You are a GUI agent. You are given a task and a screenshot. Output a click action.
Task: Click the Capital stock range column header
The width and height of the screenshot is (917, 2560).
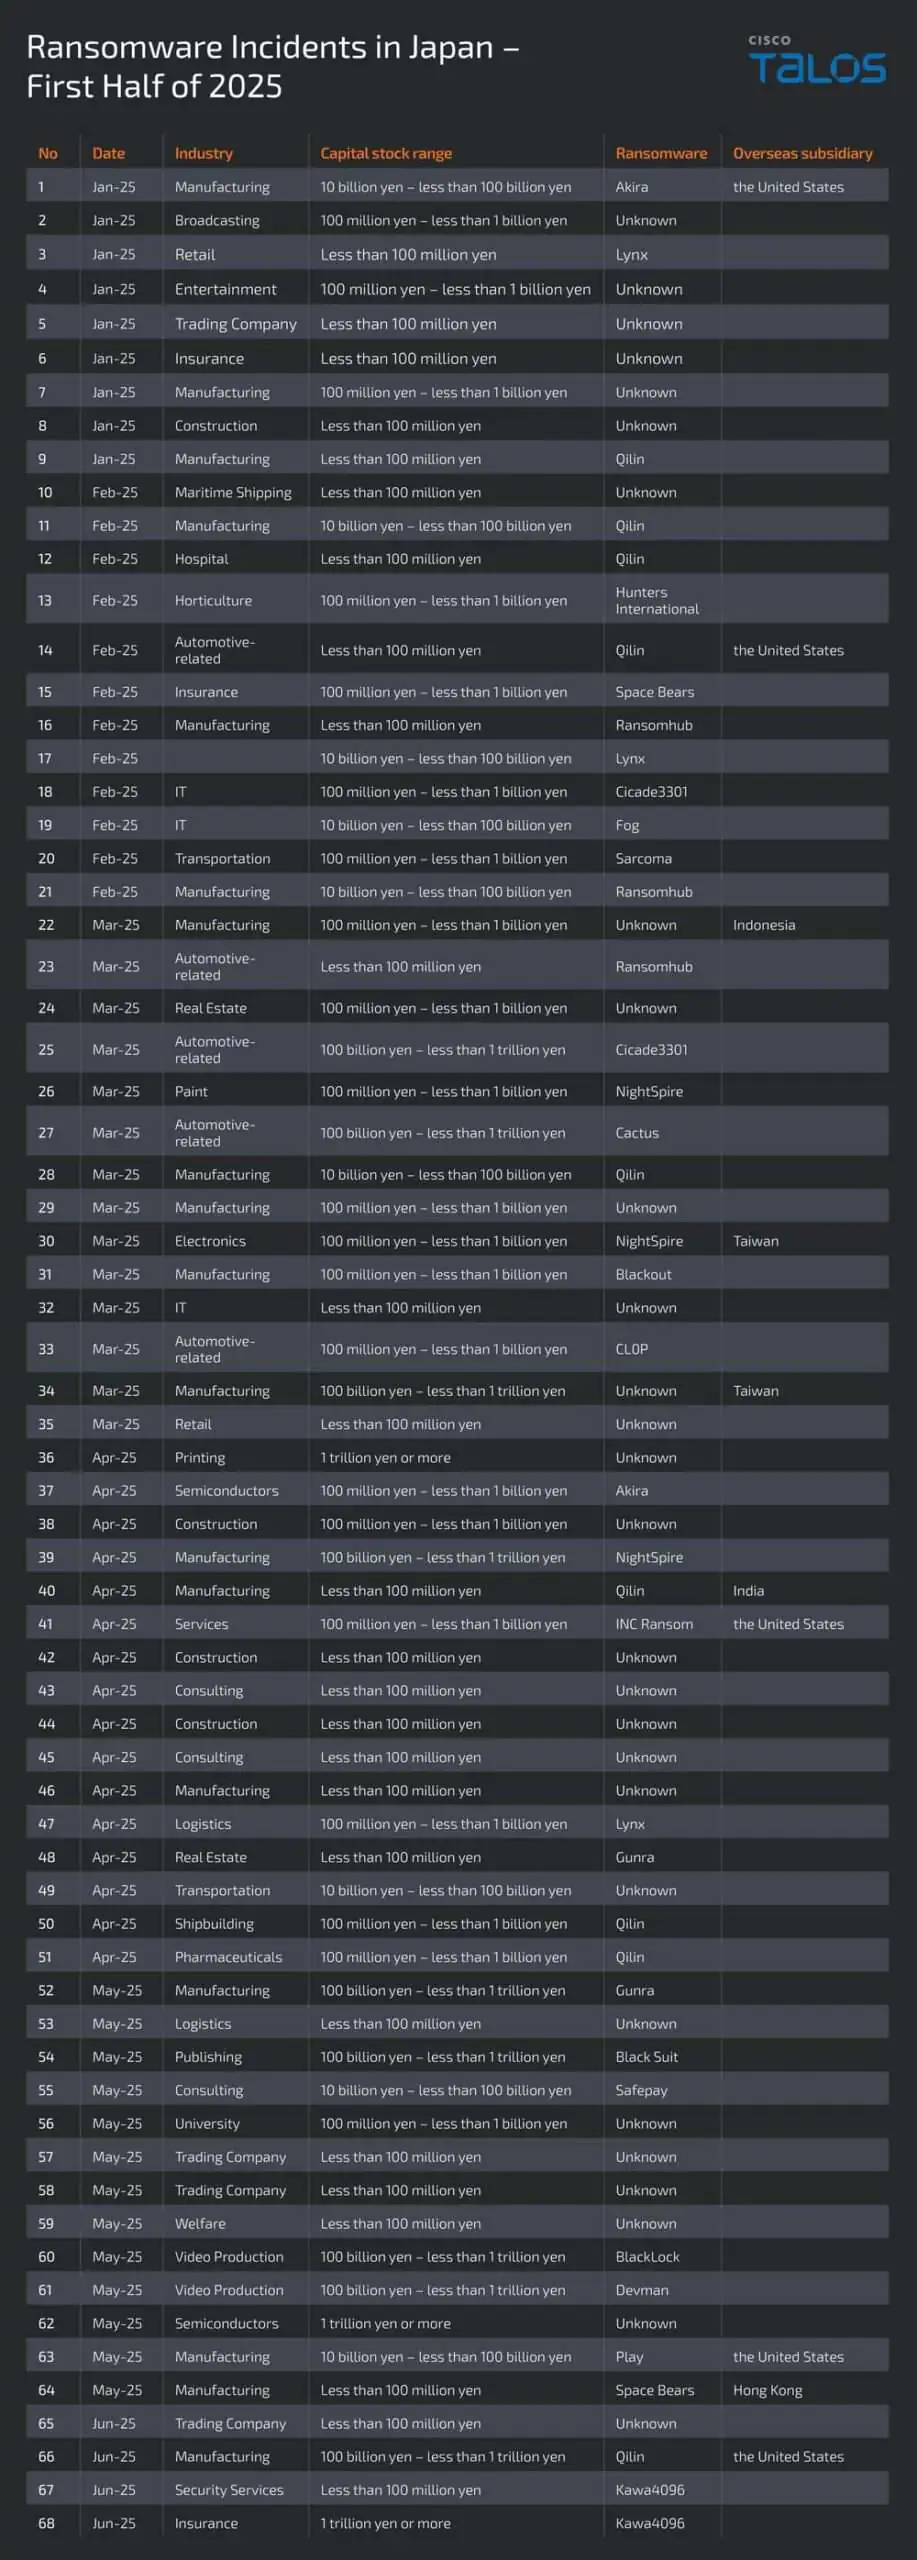coord(386,153)
